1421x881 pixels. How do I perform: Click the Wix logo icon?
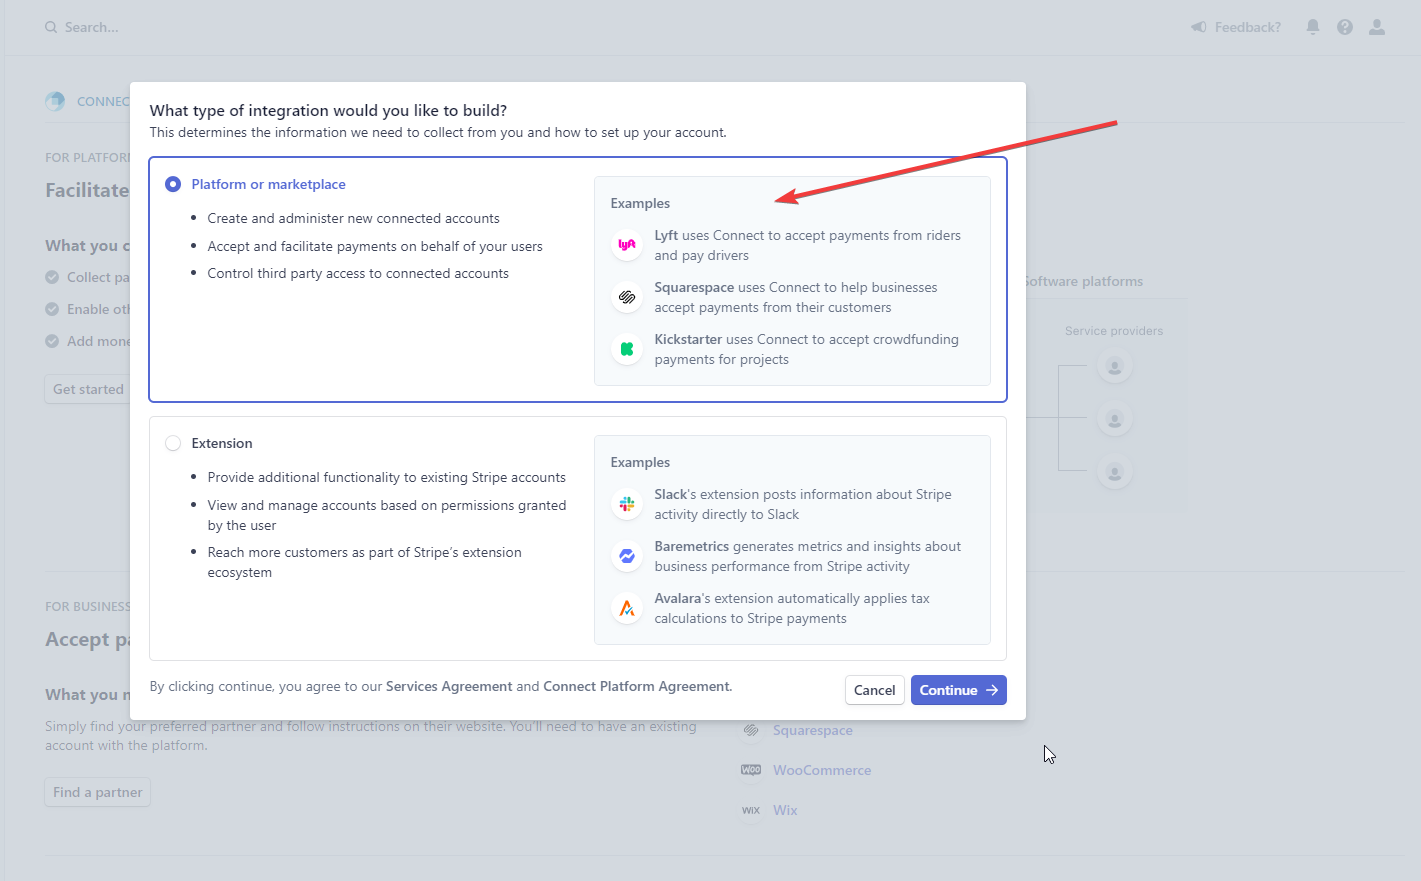pyautogui.click(x=751, y=810)
